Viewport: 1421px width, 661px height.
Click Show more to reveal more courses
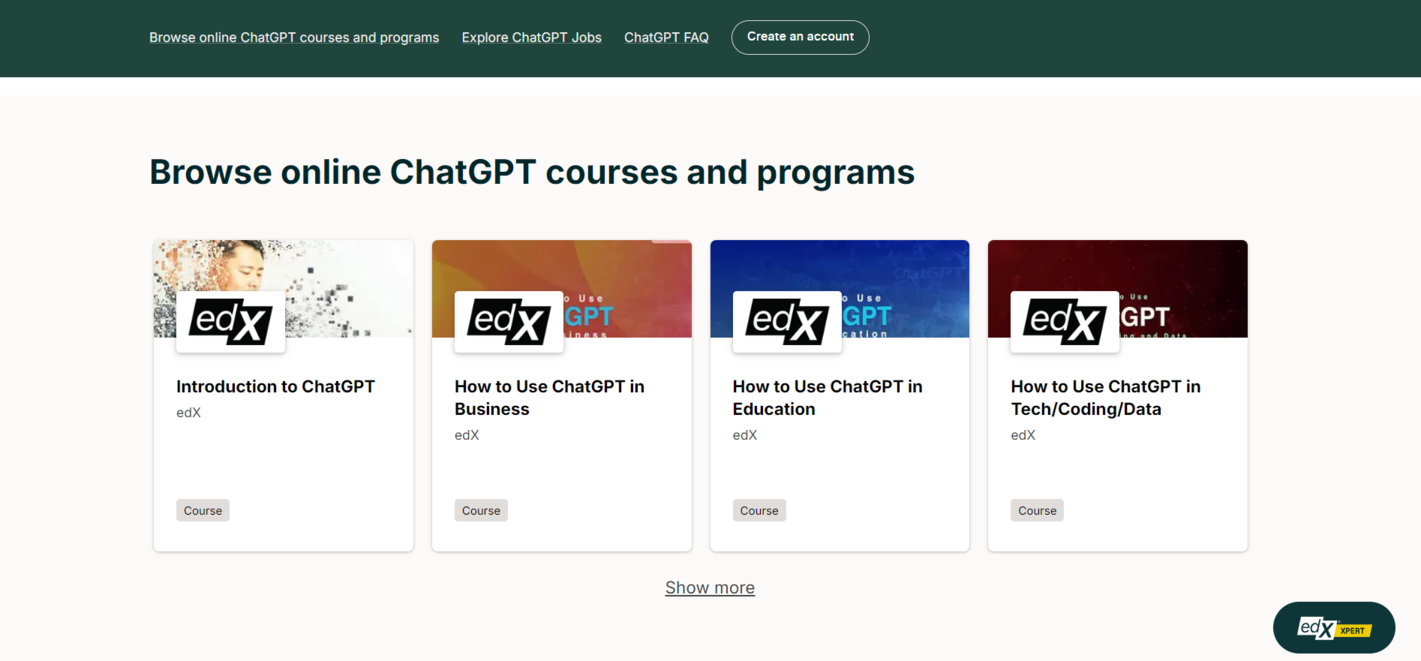pos(710,588)
